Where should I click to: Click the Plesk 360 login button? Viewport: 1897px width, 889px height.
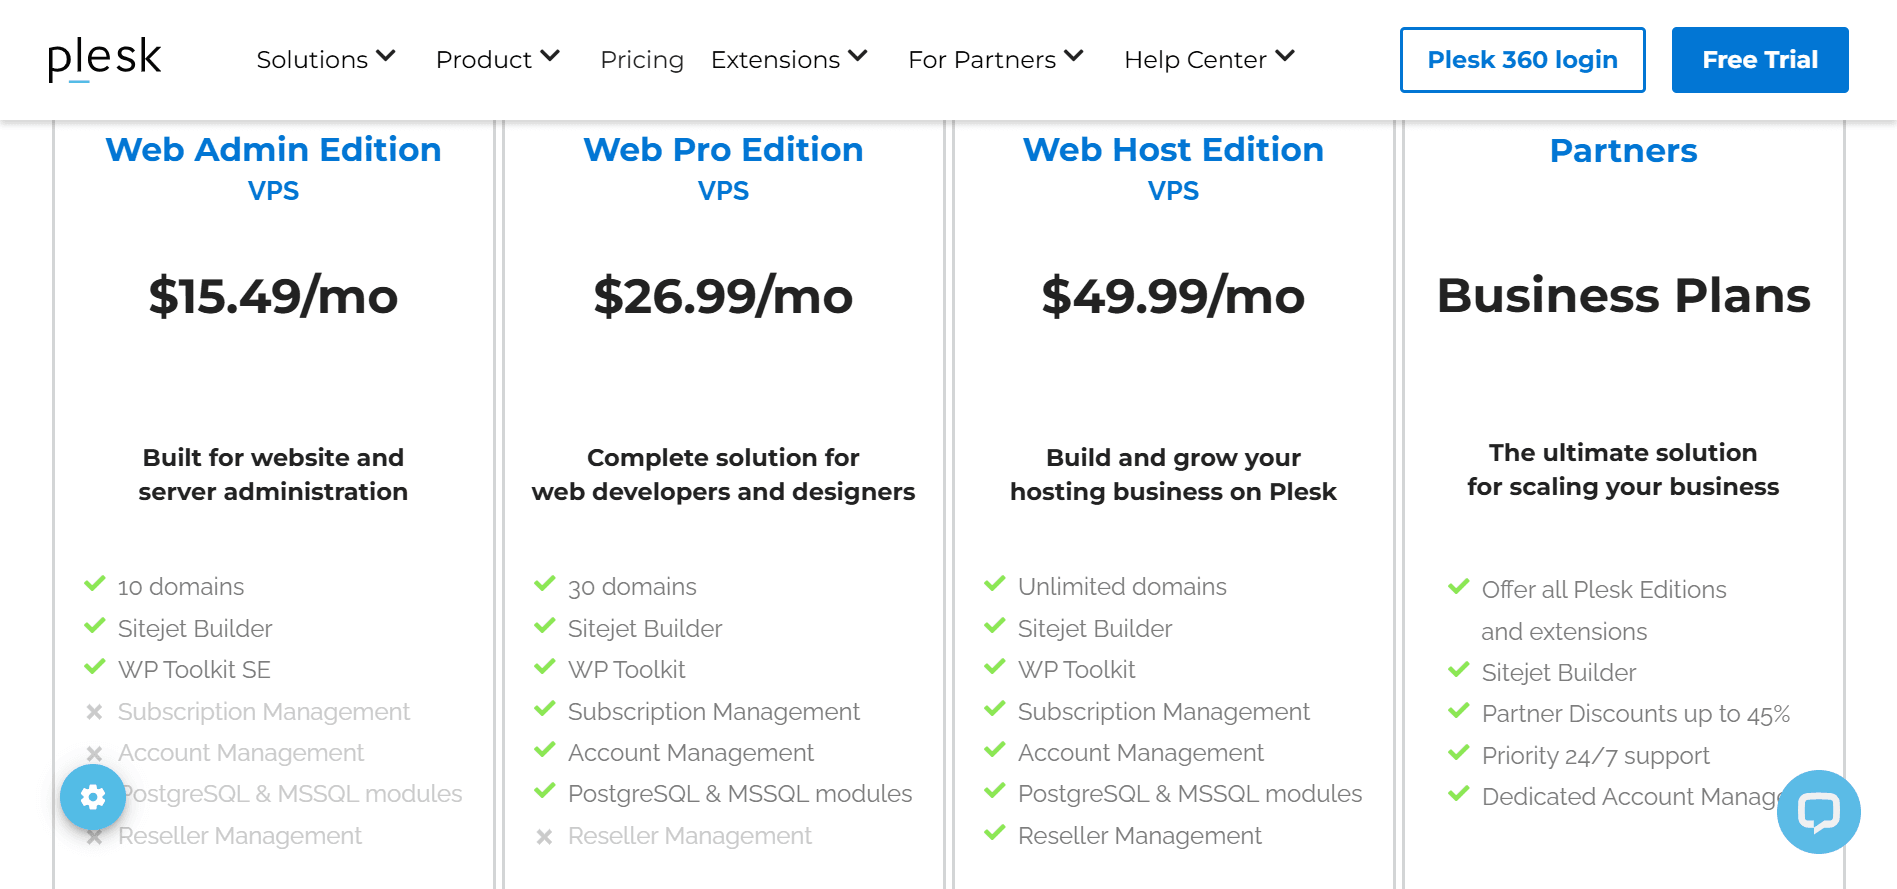pos(1522,60)
